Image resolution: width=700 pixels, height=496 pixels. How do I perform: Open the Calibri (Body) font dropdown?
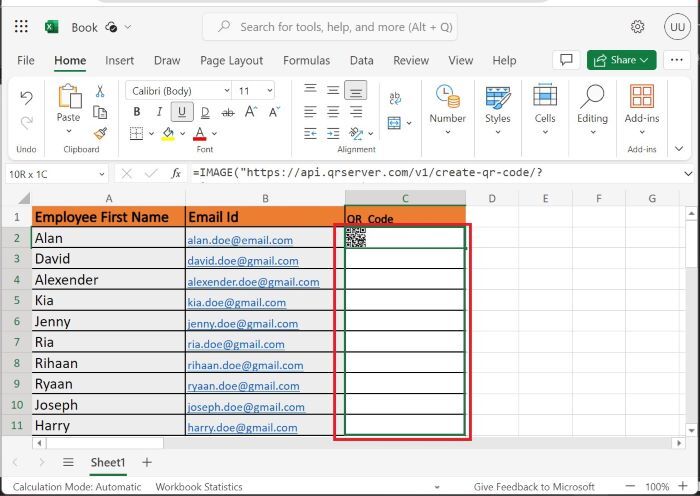tap(226, 91)
